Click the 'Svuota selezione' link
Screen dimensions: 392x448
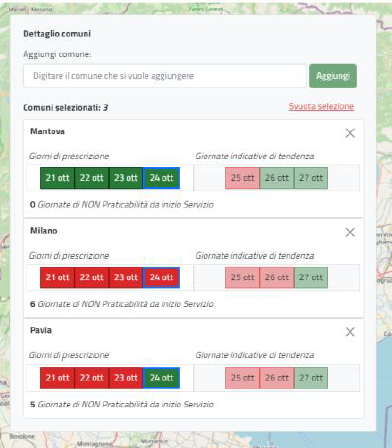coord(321,106)
